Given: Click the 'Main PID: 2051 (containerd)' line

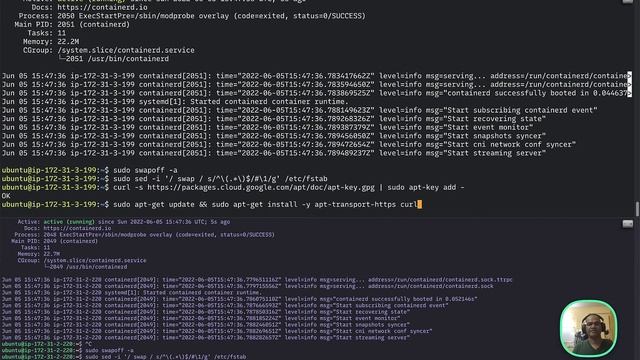Looking at the screenshot, I should tap(72, 24).
